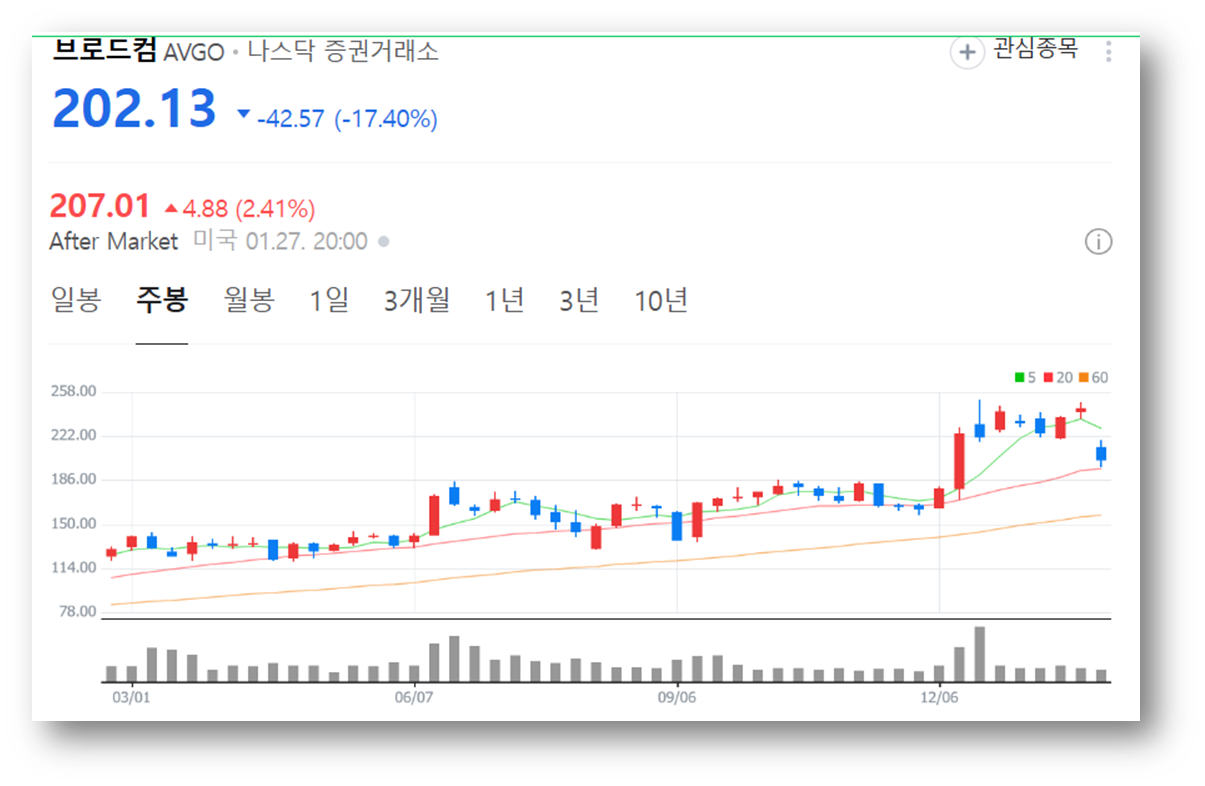Click the After Market label
The image size is (1205, 786).
coord(114,241)
